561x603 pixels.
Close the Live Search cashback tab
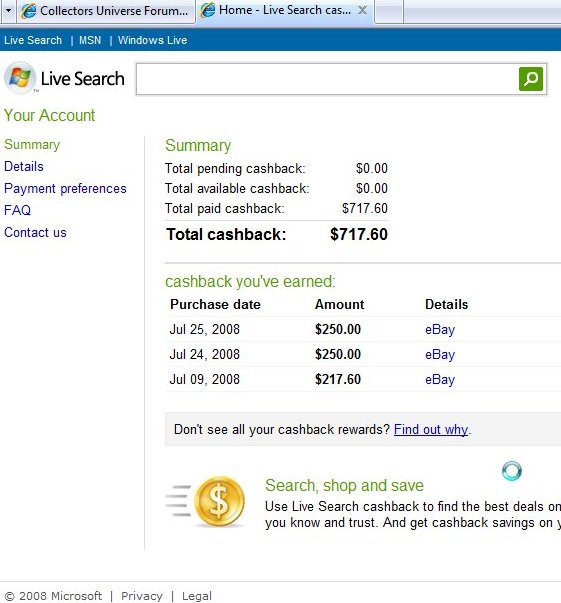click(x=362, y=10)
